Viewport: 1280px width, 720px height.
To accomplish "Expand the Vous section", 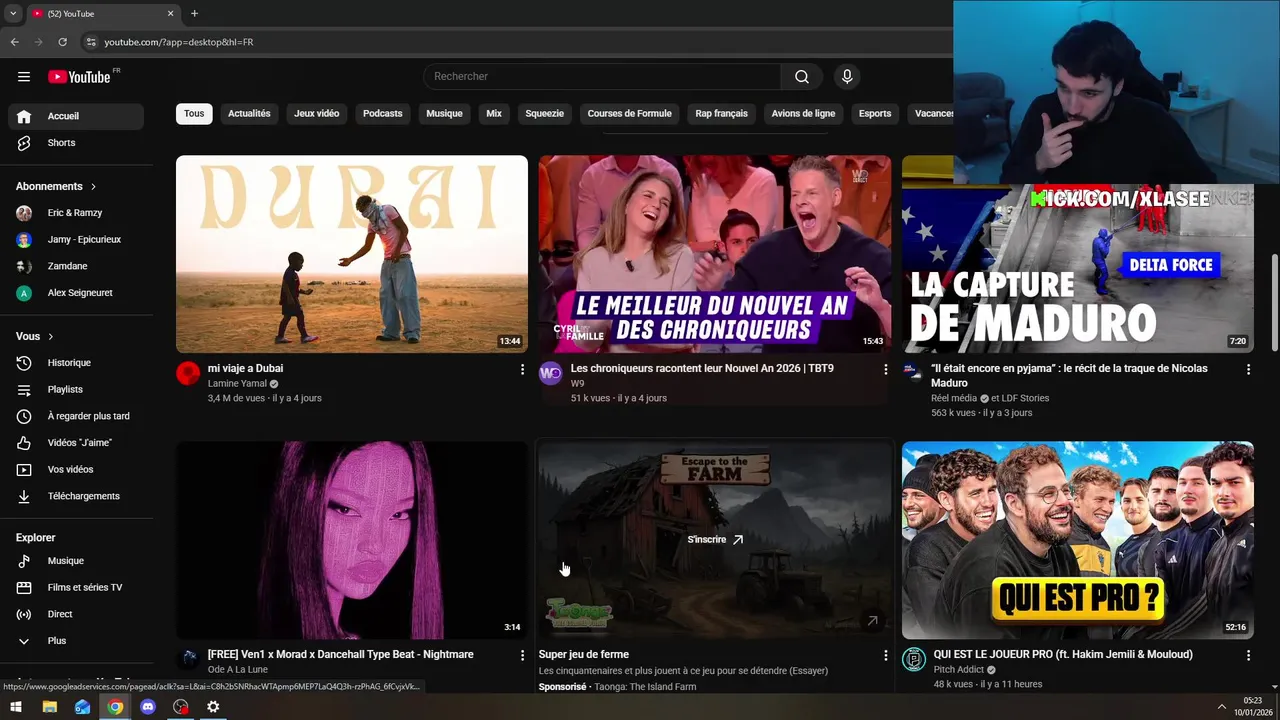I will coord(35,336).
